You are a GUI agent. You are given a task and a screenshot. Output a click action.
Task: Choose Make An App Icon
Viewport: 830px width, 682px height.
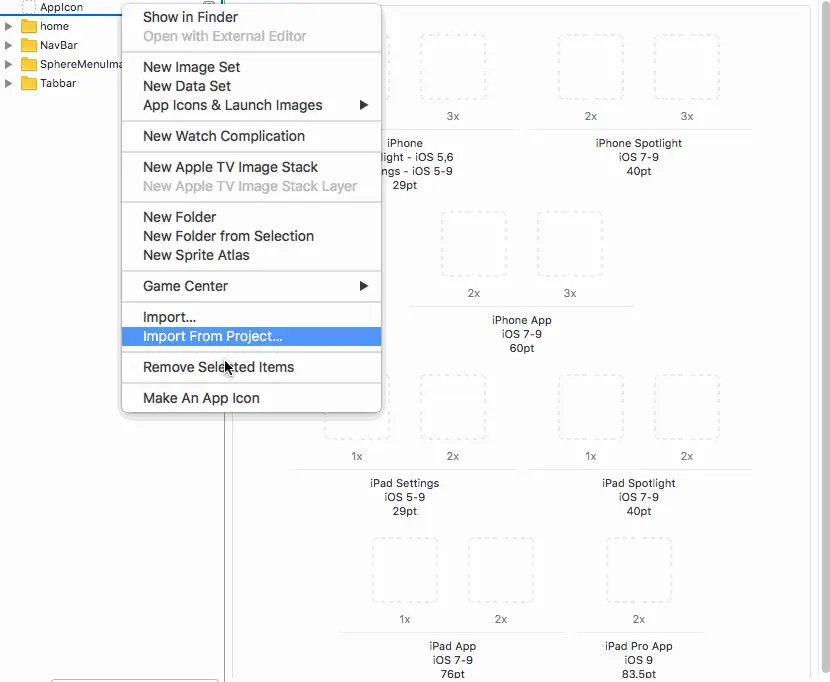(251, 398)
